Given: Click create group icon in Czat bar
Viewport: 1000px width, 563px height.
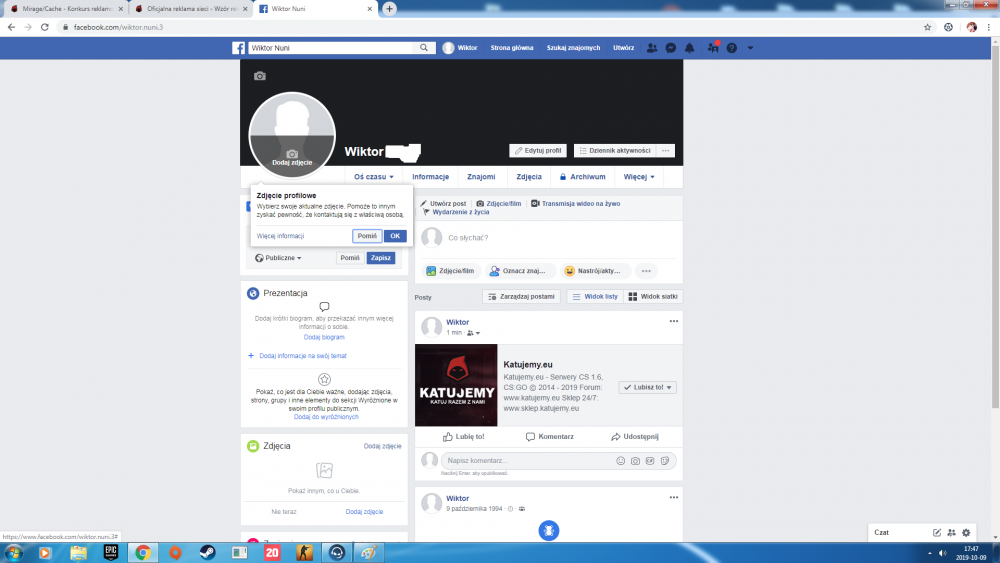Looking at the screenshot, I should coord(952,532).
